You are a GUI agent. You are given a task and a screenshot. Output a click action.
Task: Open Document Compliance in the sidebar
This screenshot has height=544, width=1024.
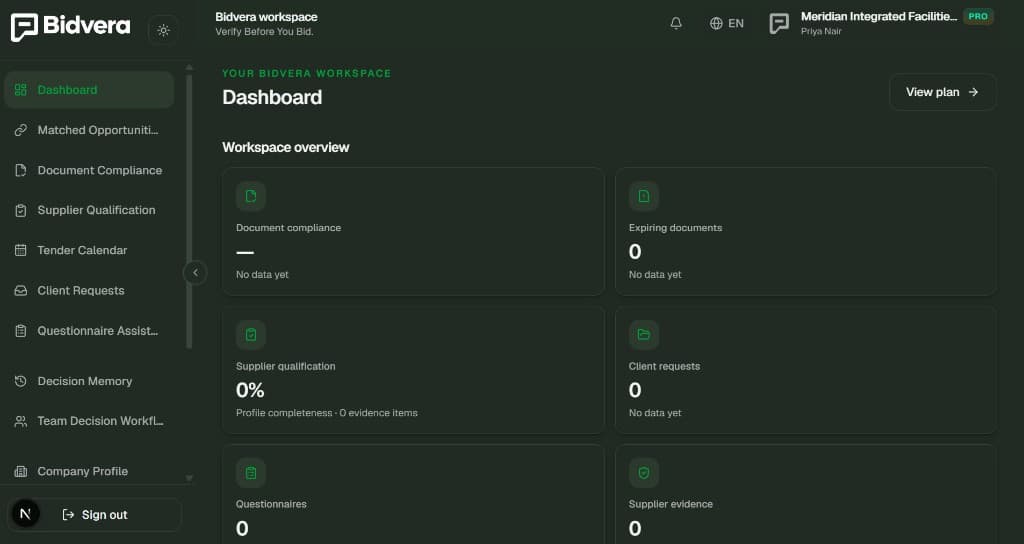(89, 170)
